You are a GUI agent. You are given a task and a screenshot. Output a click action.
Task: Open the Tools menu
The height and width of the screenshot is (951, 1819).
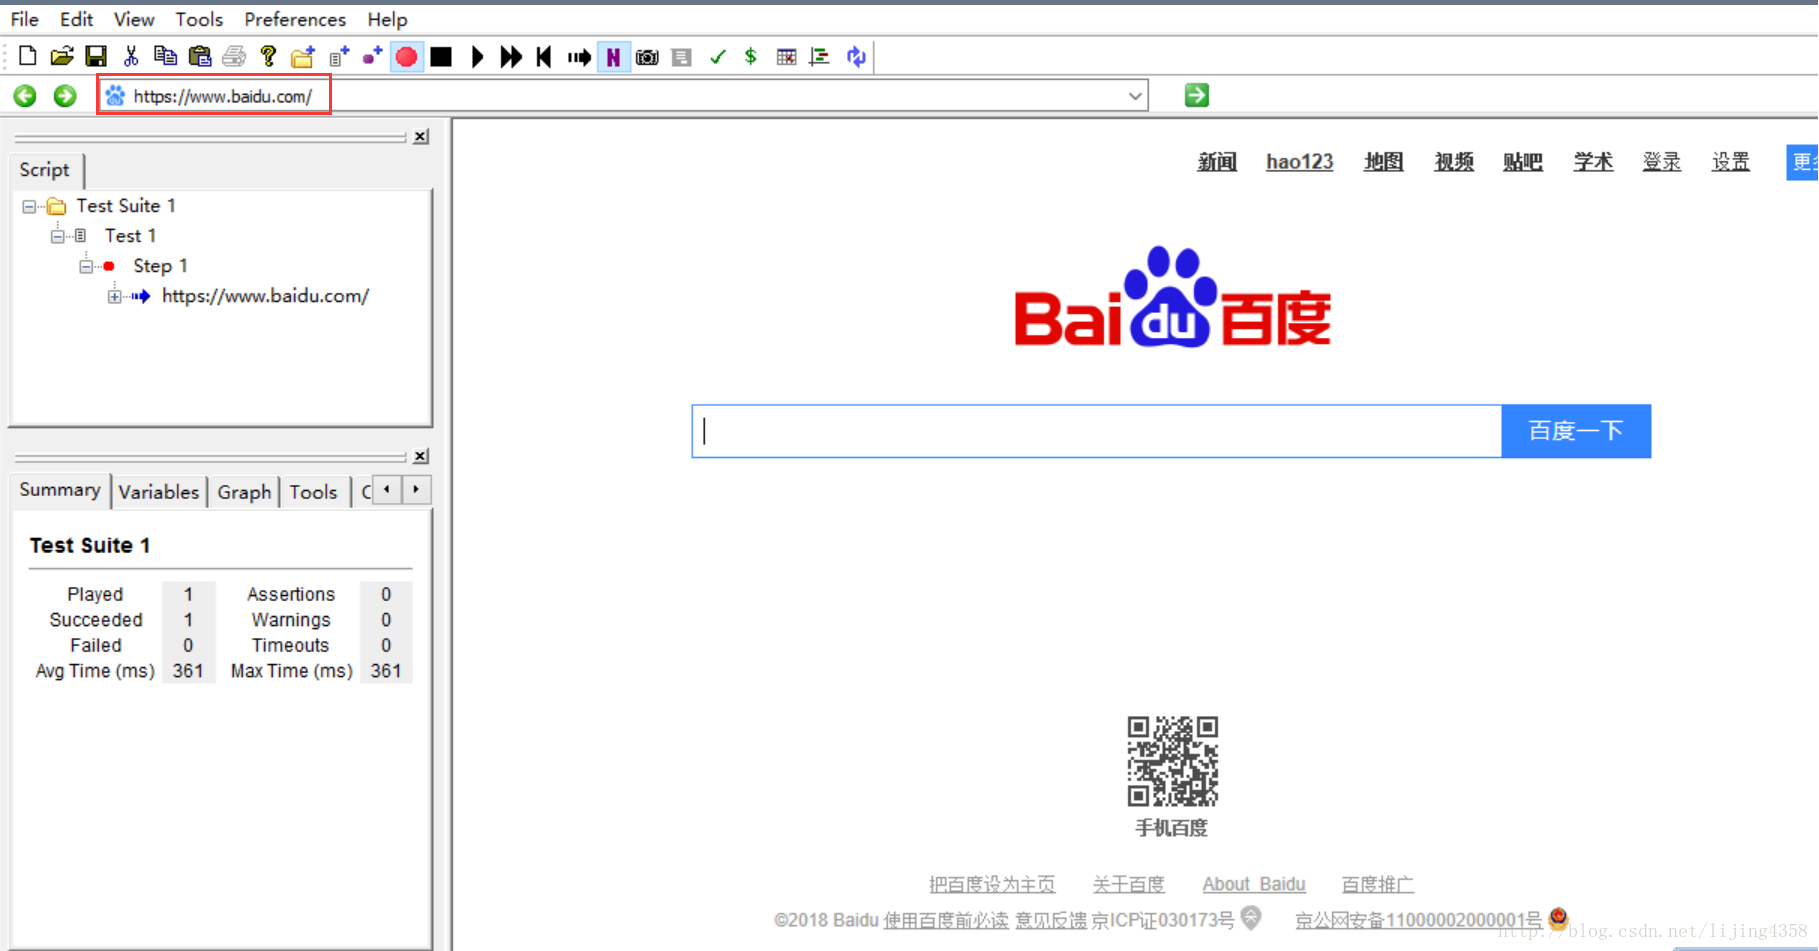199,19
